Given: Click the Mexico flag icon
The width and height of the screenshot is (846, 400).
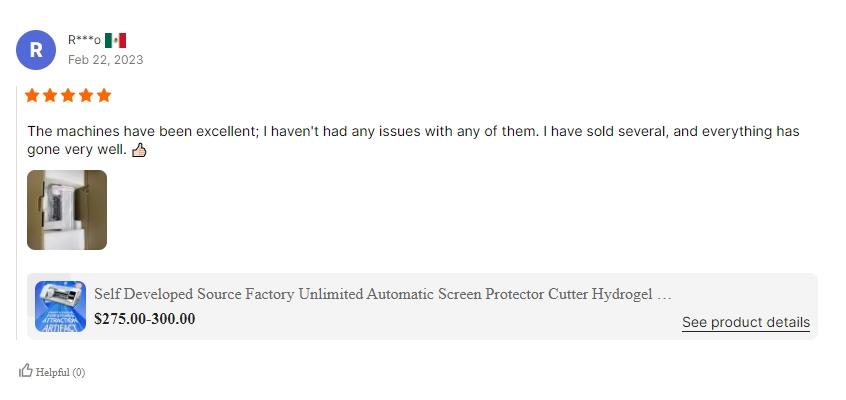Looking at the screenshot, I should pyautogui.click(x=115, y=40).
